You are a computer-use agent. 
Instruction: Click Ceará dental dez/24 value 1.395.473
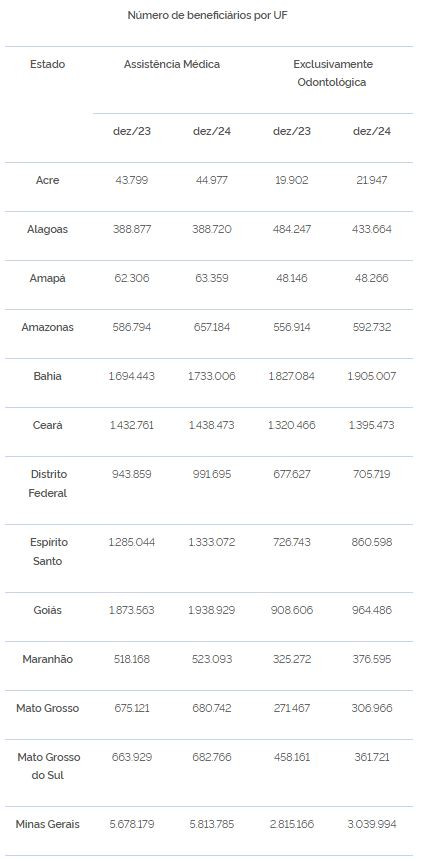tap(371, 425)
